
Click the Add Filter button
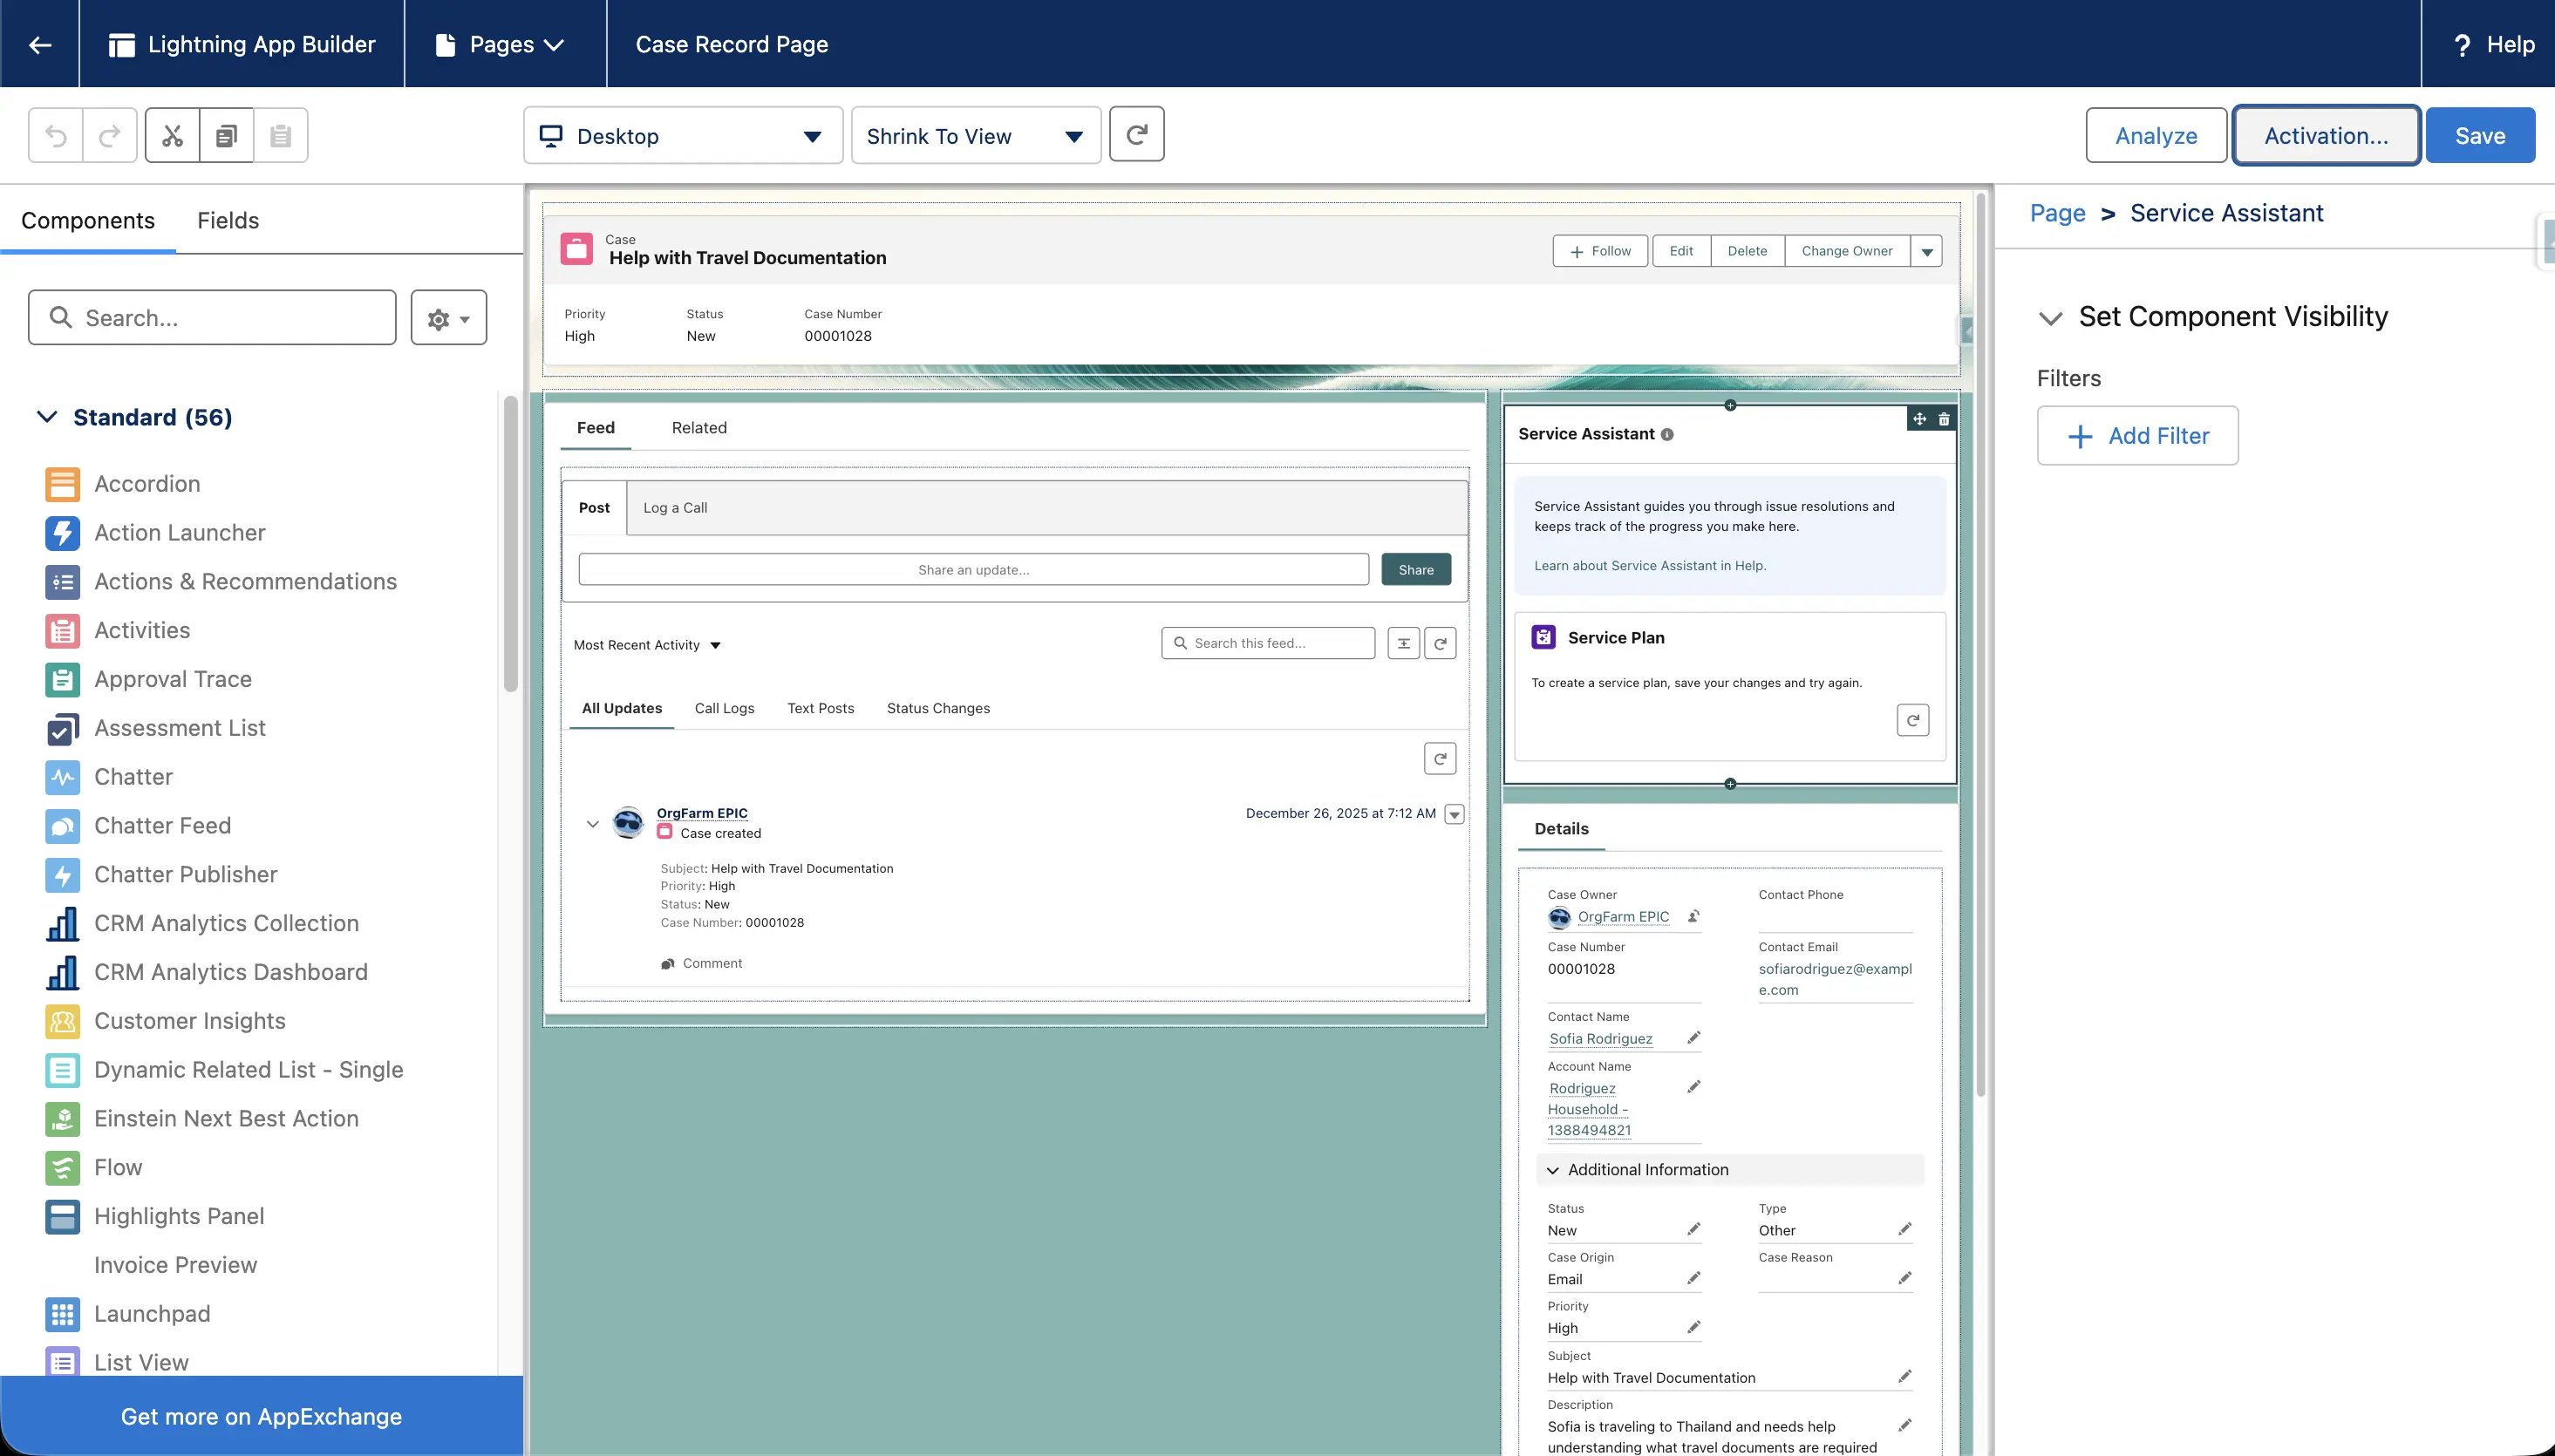2138,436
